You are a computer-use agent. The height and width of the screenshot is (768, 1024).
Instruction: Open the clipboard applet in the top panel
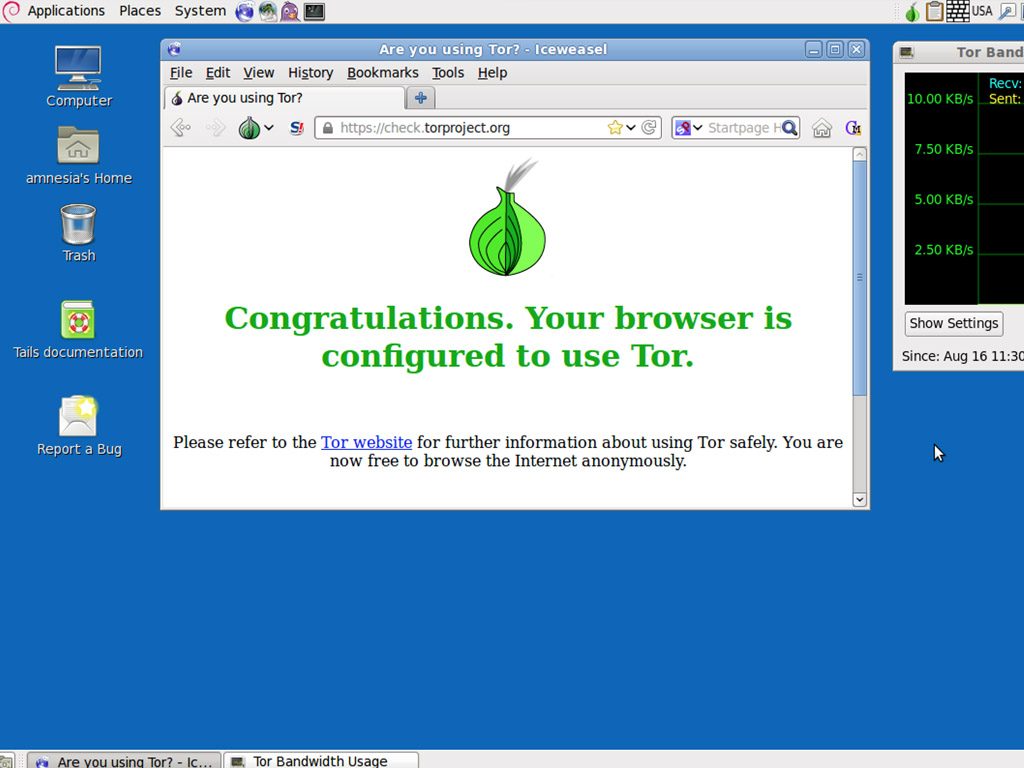click(934, 12)
